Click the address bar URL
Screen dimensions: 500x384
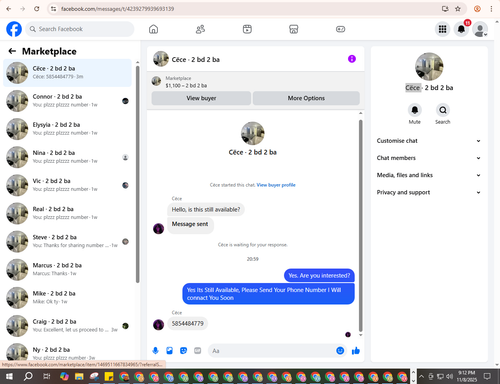[117, 9]
